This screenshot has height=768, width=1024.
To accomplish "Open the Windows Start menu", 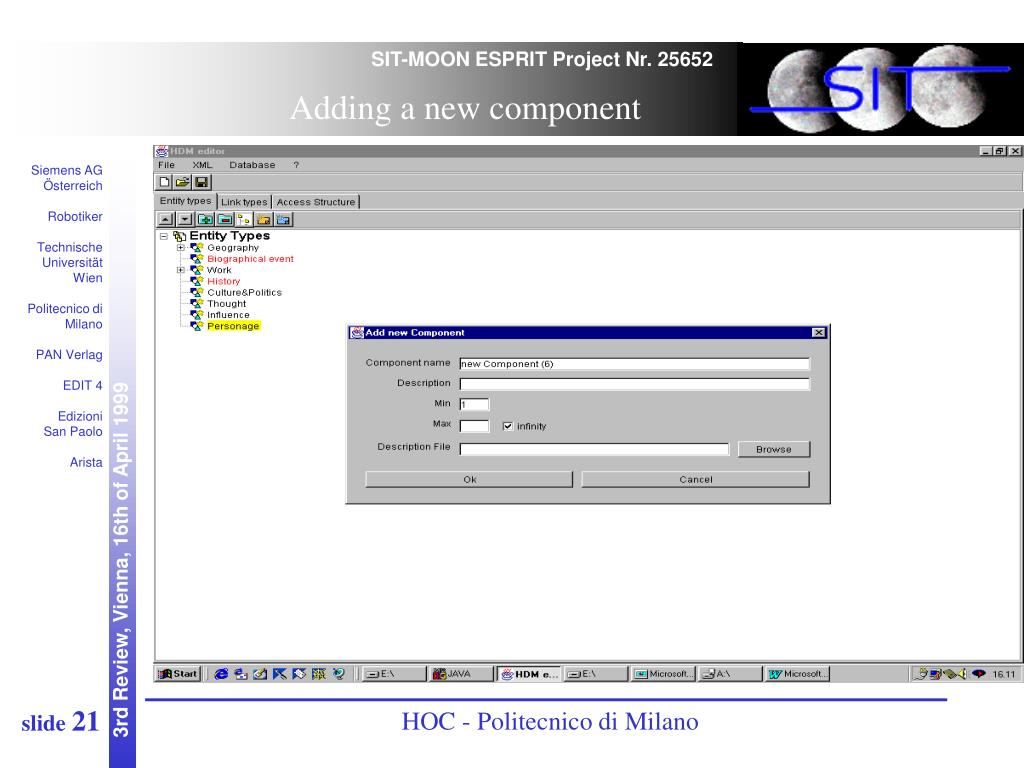I will pyautogui.click(x=178, y=674).
